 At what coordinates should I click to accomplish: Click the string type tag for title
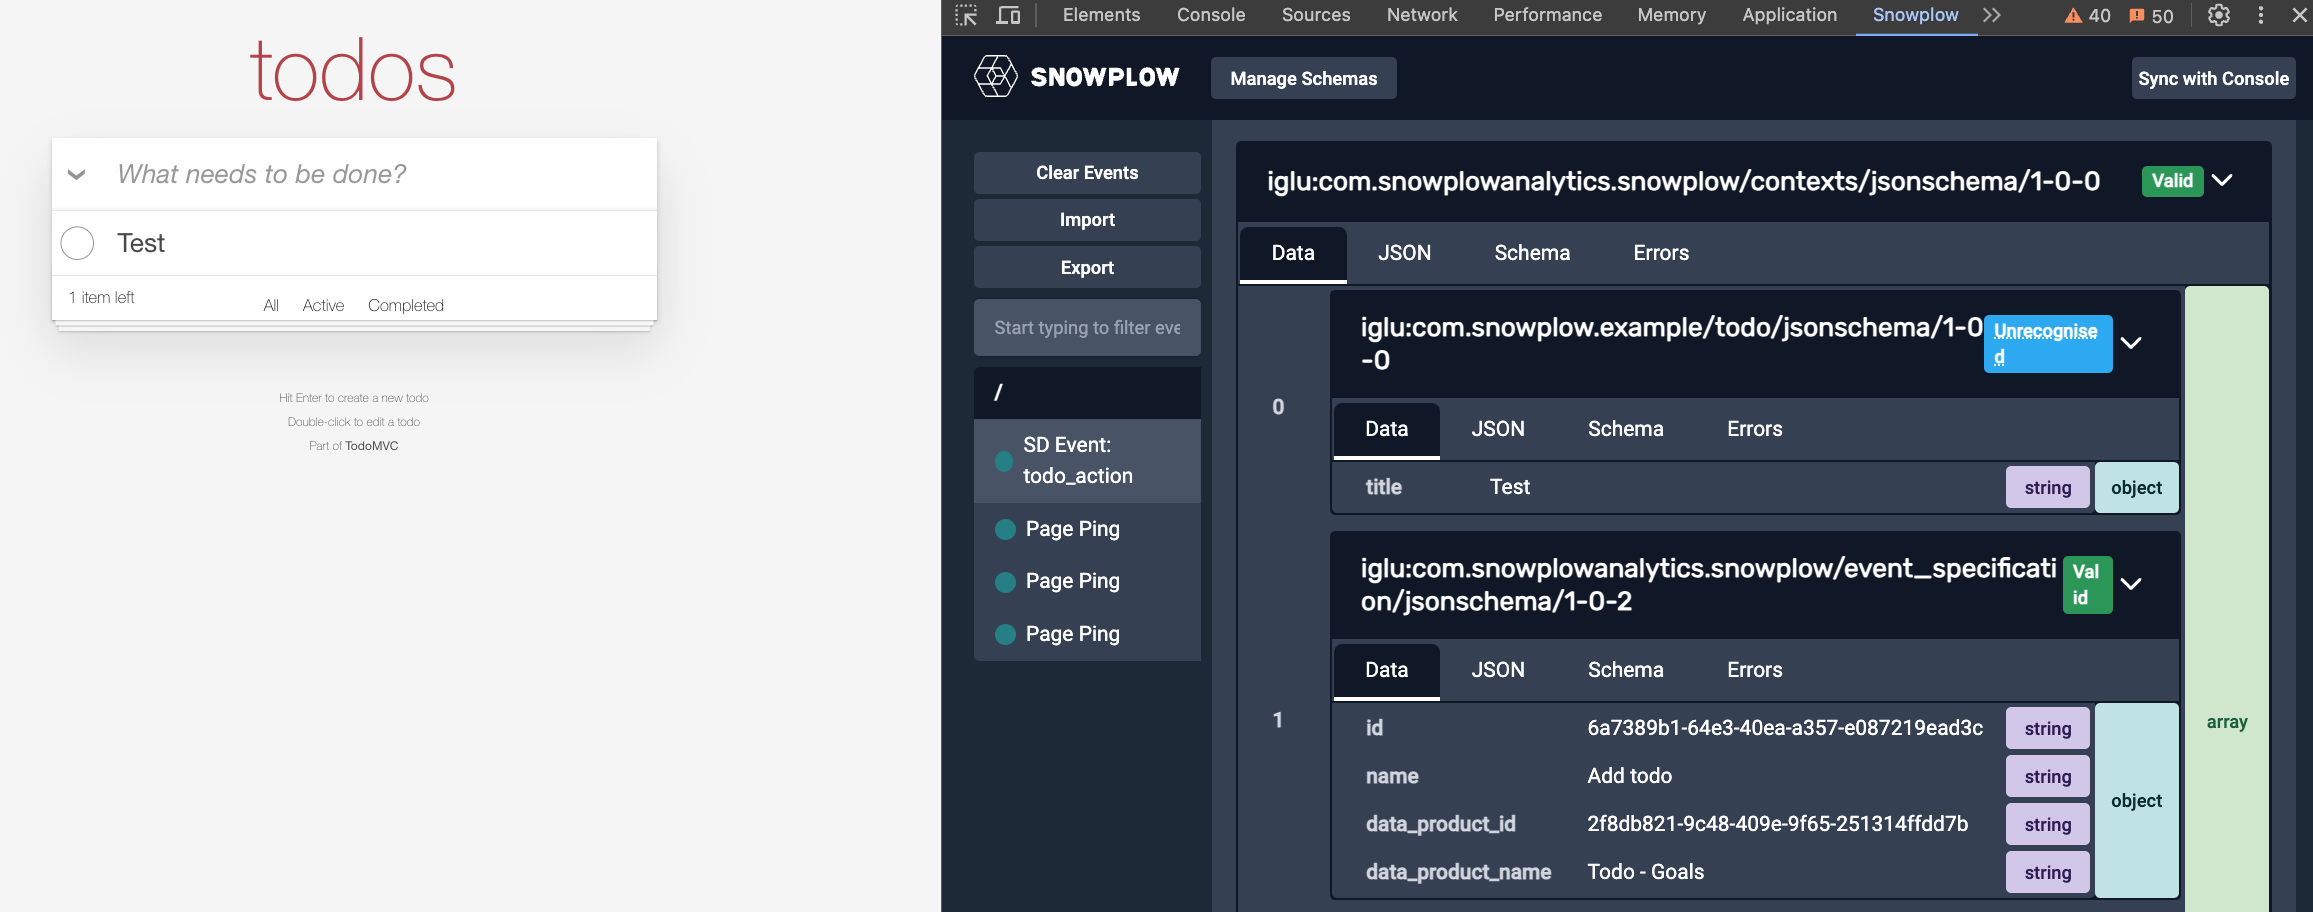coord(2047,488)
